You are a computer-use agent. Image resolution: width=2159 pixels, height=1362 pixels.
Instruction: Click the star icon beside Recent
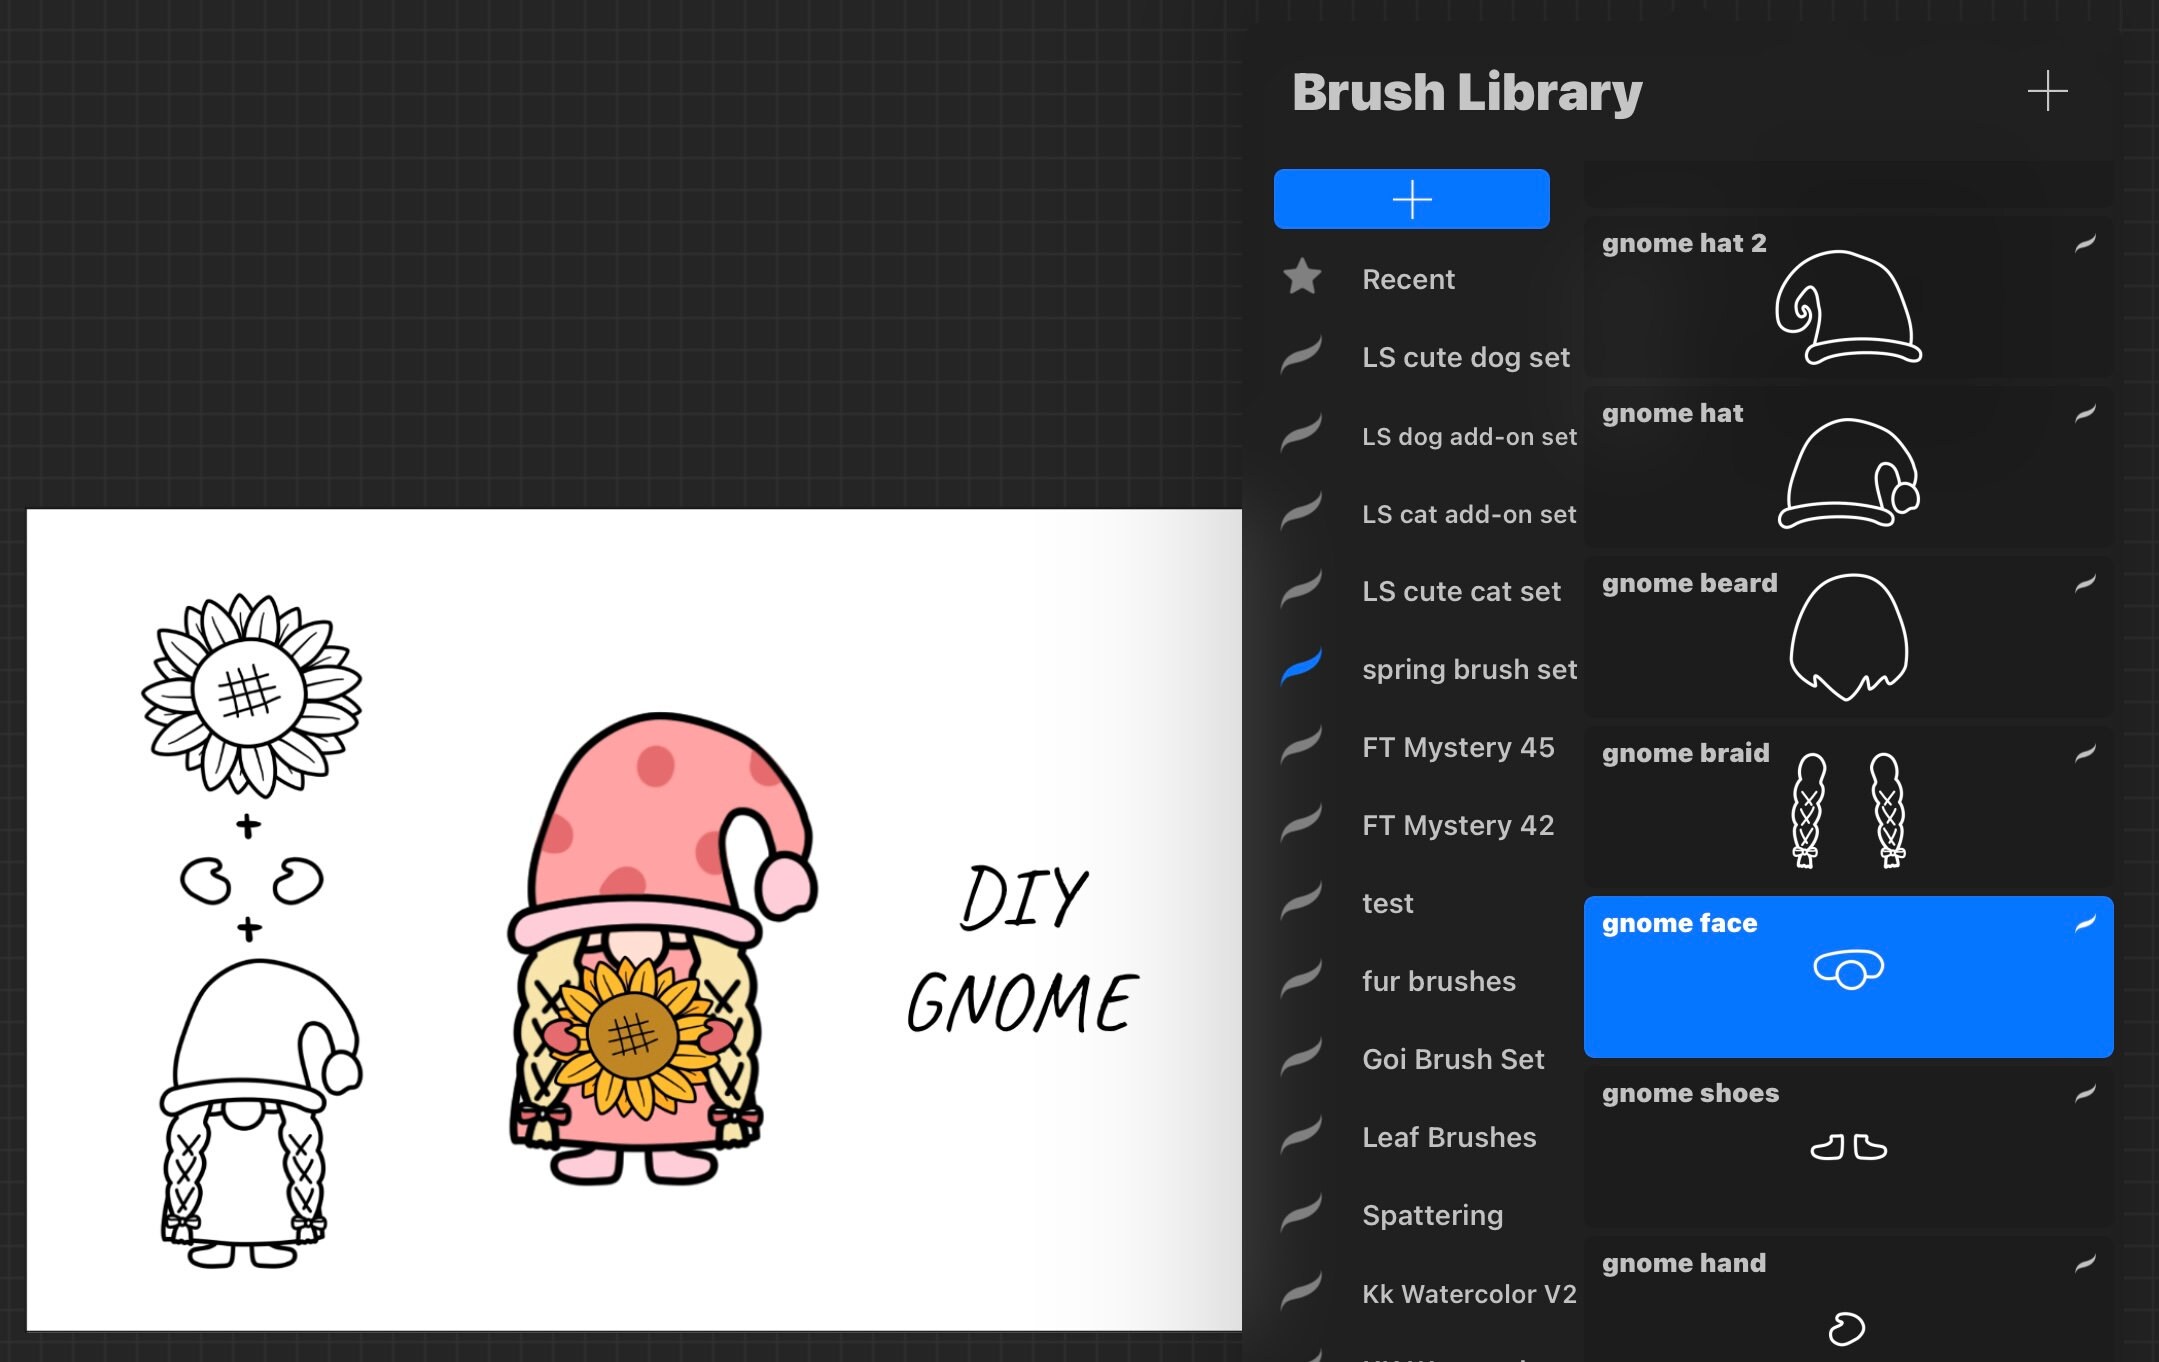(1302, 277)
